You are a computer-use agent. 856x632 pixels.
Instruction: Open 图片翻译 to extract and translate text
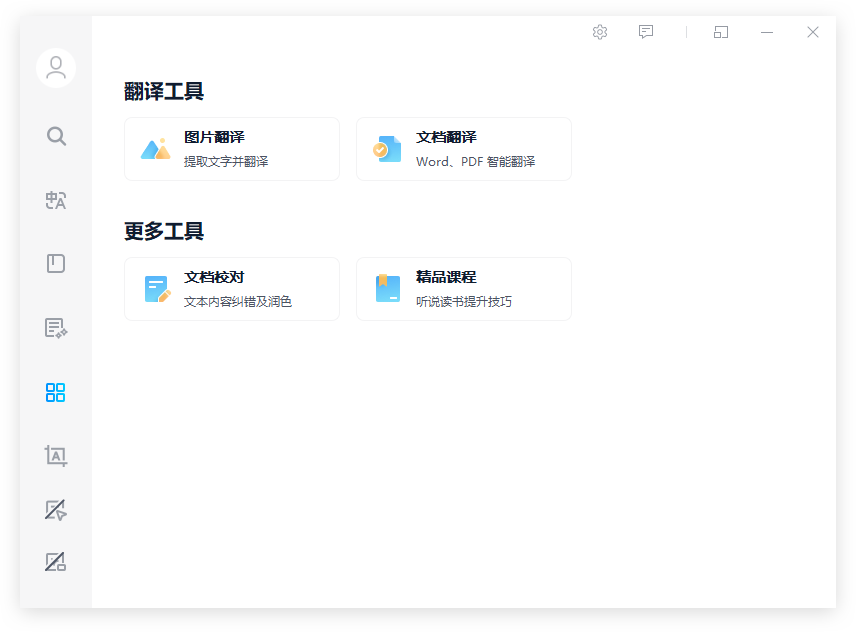point(232,148)
